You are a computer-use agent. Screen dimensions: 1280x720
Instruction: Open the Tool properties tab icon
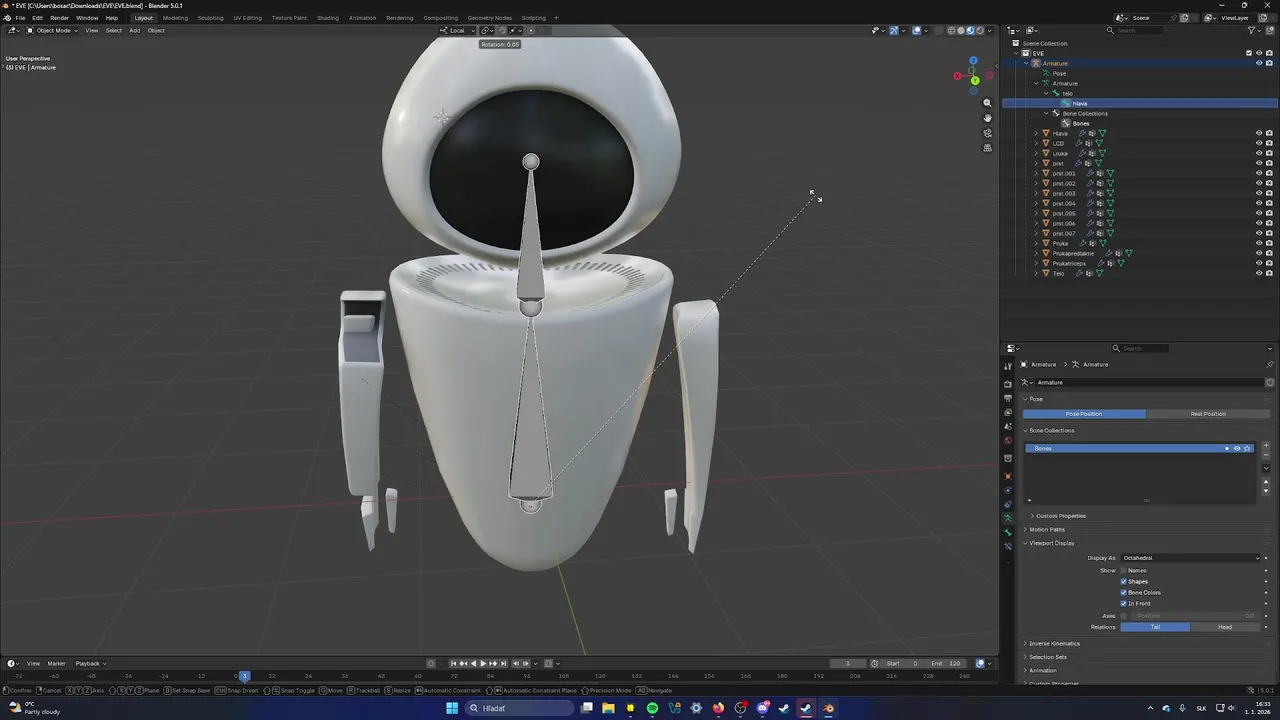[x=1008, y=367]
